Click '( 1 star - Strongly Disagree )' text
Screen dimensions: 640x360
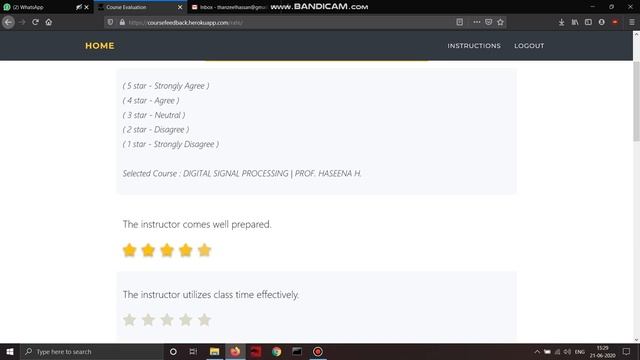click(171, 144)
